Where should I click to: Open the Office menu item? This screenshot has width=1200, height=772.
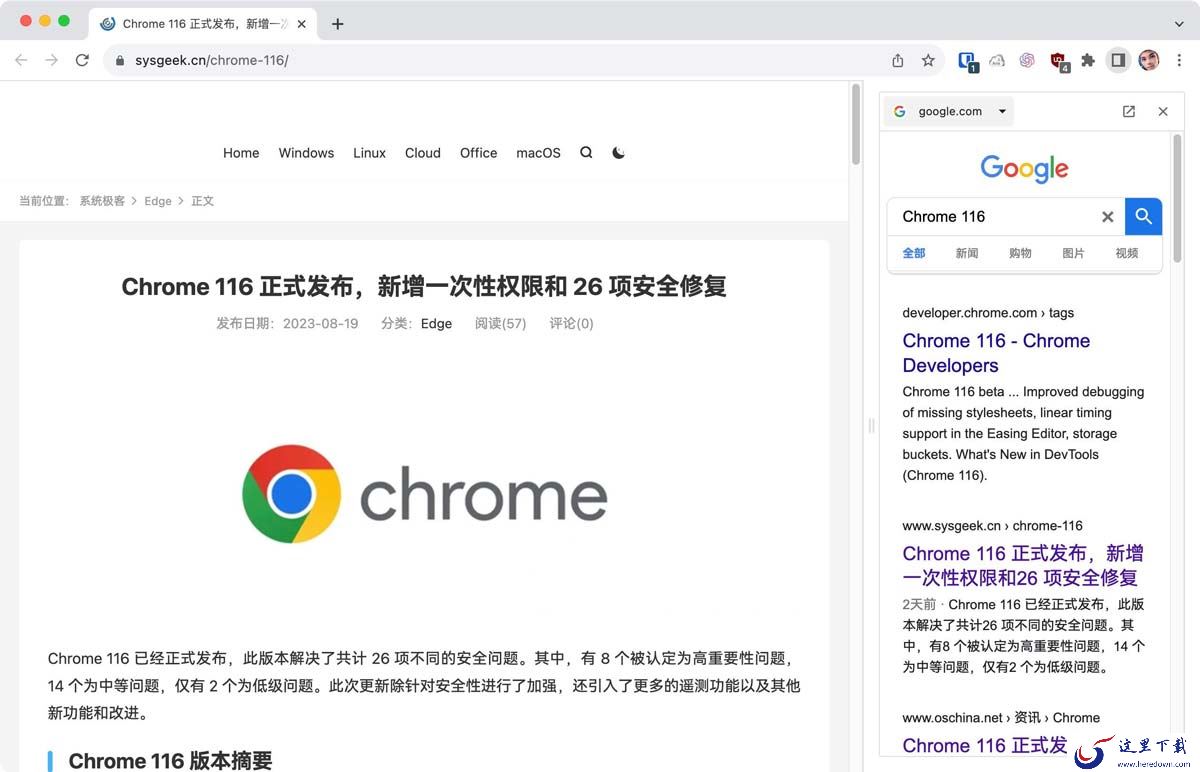click(x=478, y=153)
